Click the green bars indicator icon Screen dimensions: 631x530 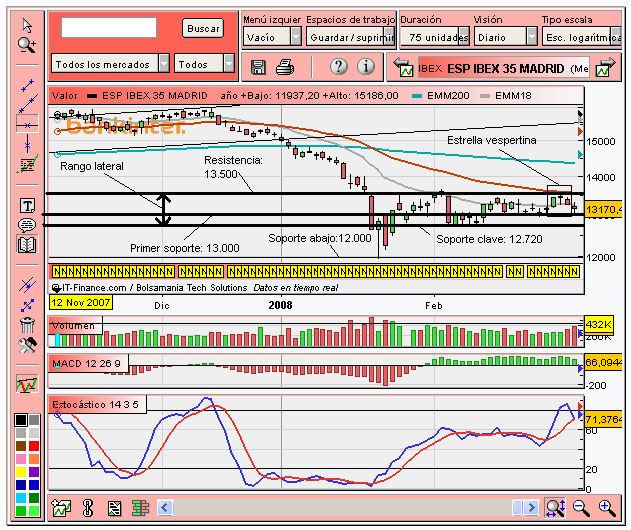140,508
